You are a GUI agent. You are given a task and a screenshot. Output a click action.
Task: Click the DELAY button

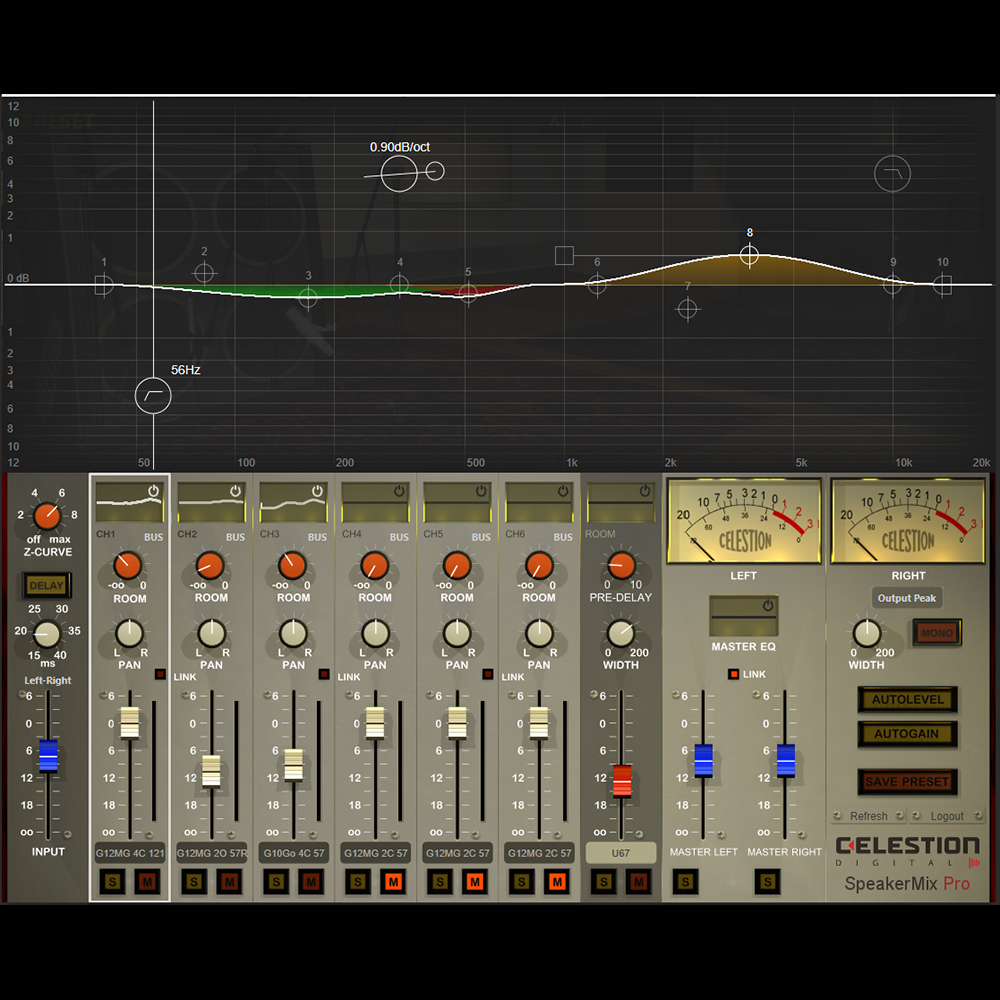[46, 585]
